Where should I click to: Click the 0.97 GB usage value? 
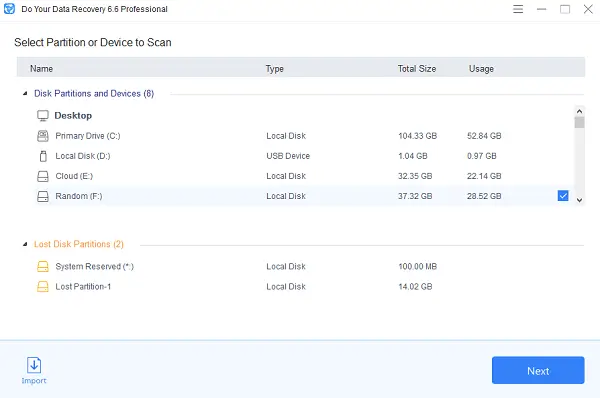pos(481,156)
